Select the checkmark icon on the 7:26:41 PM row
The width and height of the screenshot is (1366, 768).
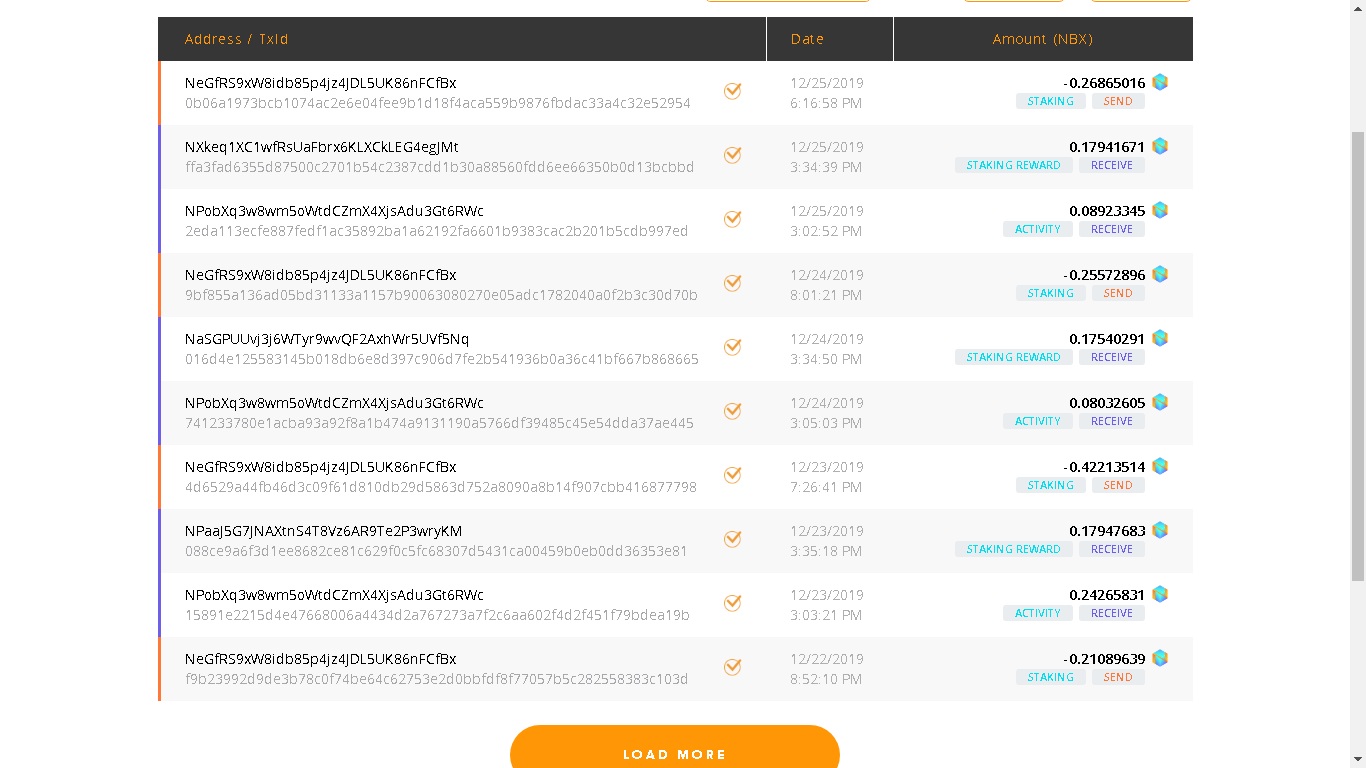click(733, 475)
